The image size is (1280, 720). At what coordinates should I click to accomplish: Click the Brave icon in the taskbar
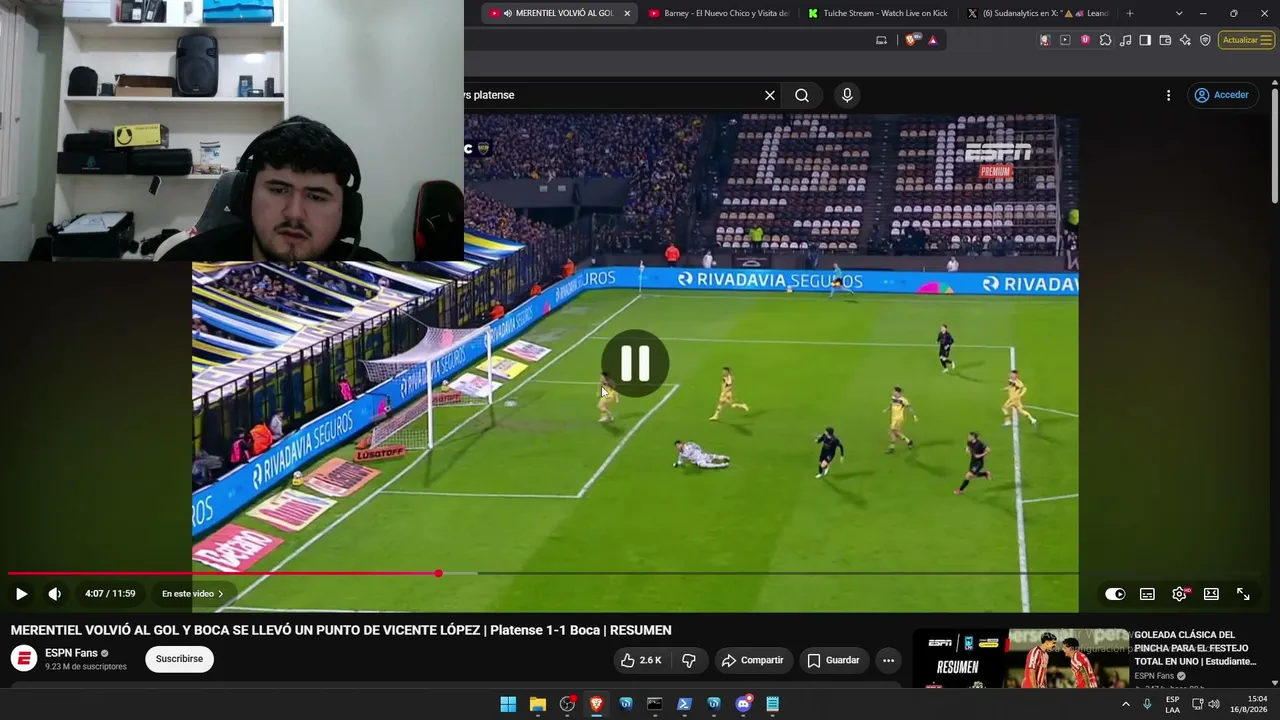596,704
